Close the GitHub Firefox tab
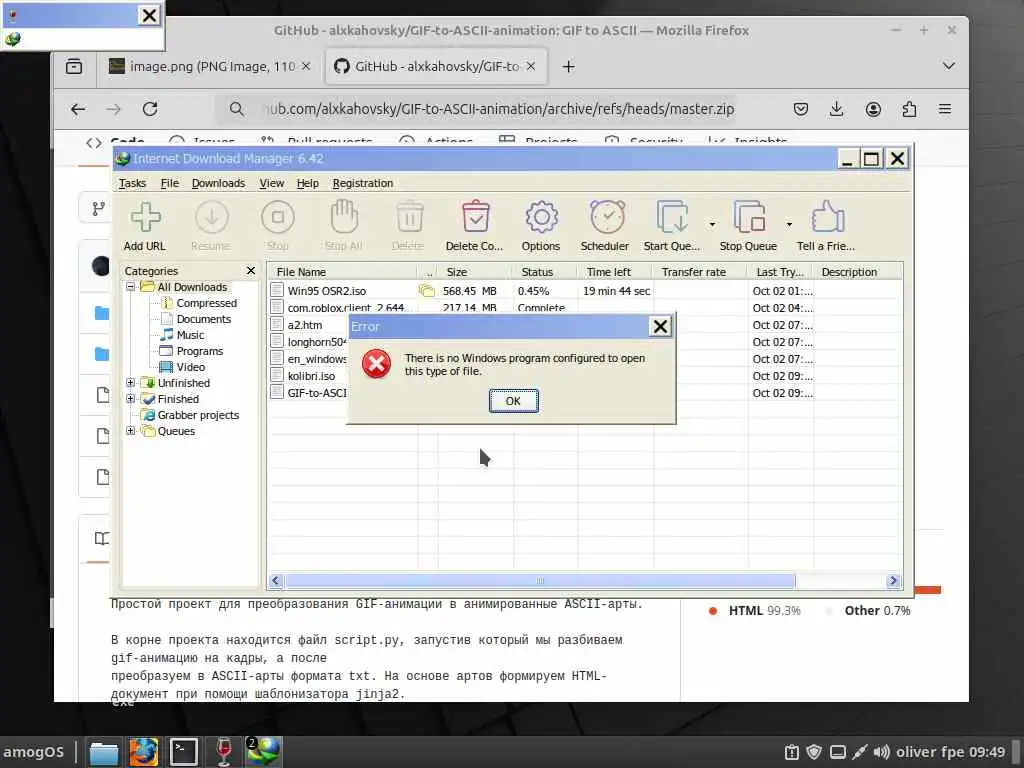1024x768 pixels. [531, 67]
